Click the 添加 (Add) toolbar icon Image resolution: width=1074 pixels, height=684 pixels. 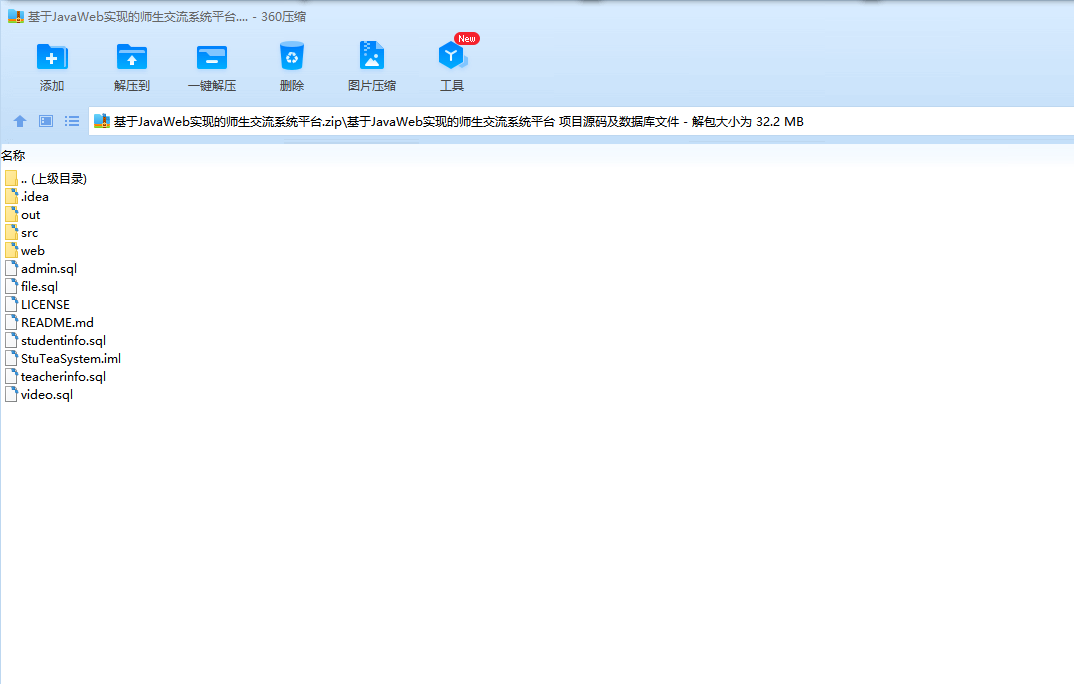pos(51,57)
